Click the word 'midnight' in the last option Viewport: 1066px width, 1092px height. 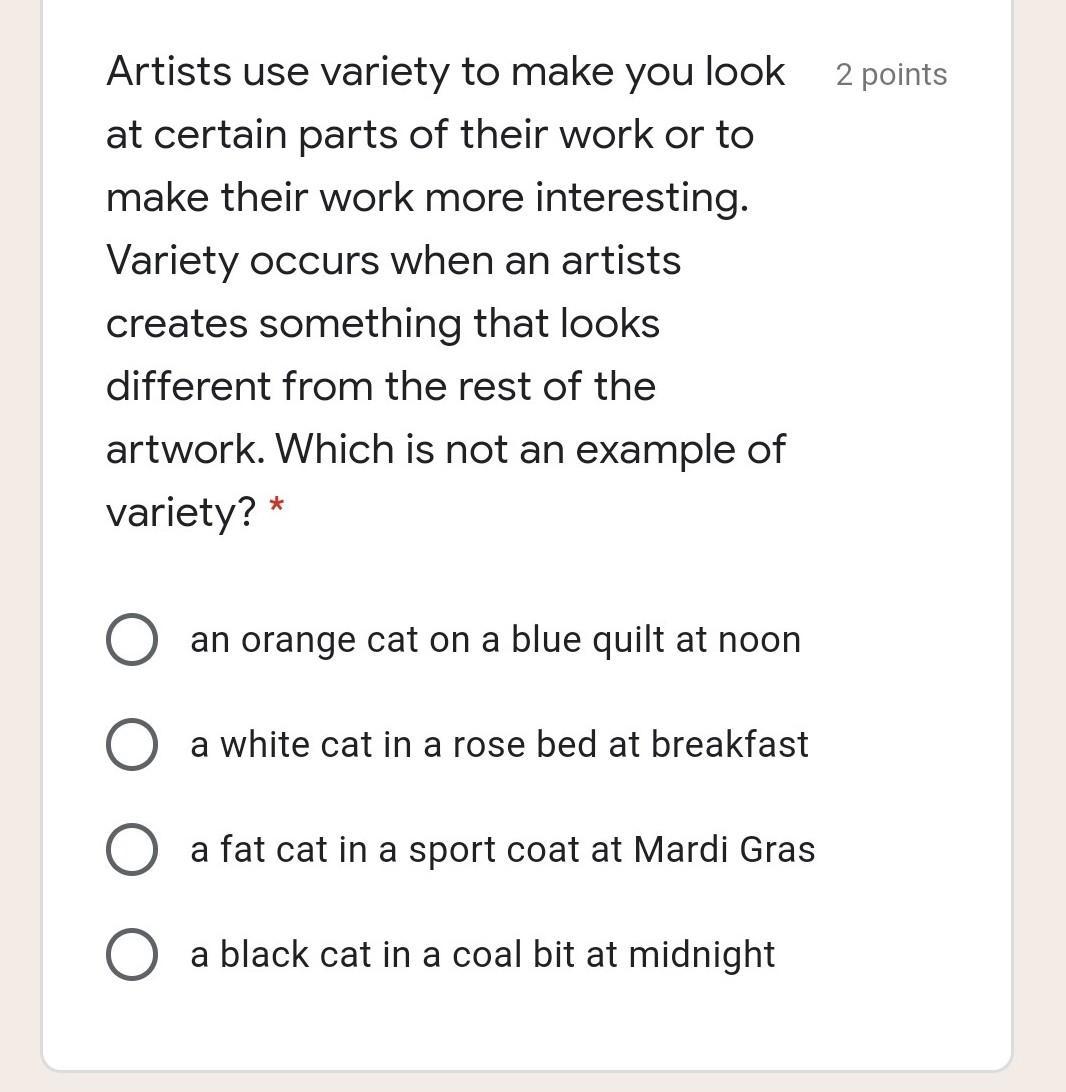701,955
